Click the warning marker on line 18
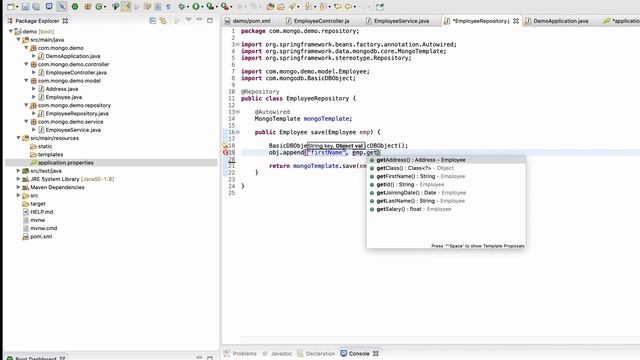Screen dimensions: 640x360 [x=225, y=145]
